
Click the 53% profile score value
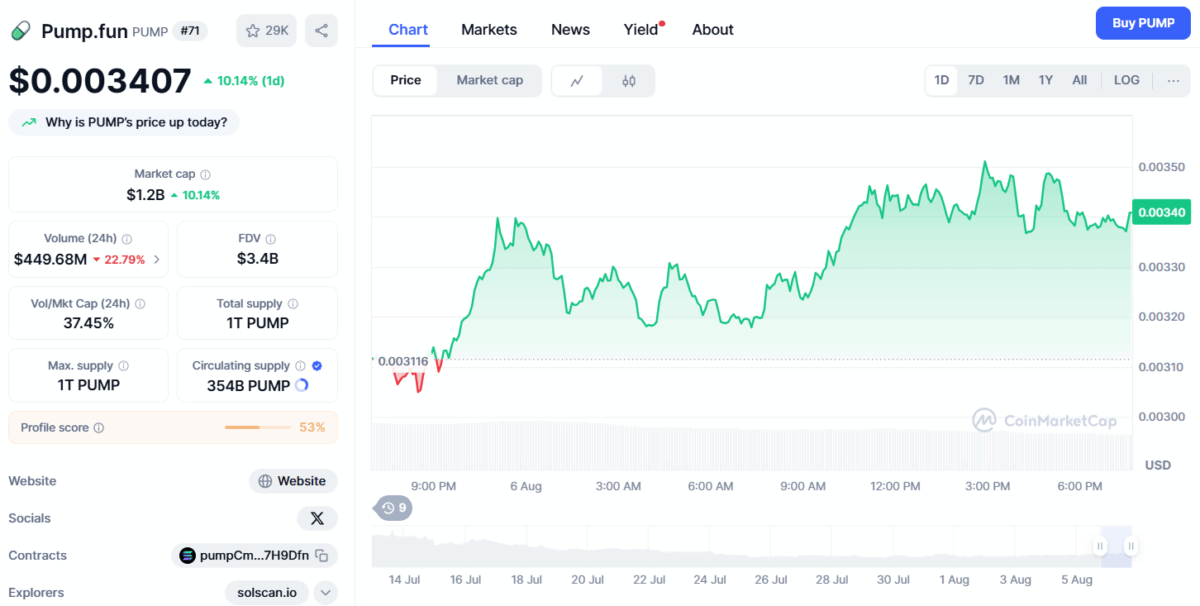(312, 428)
